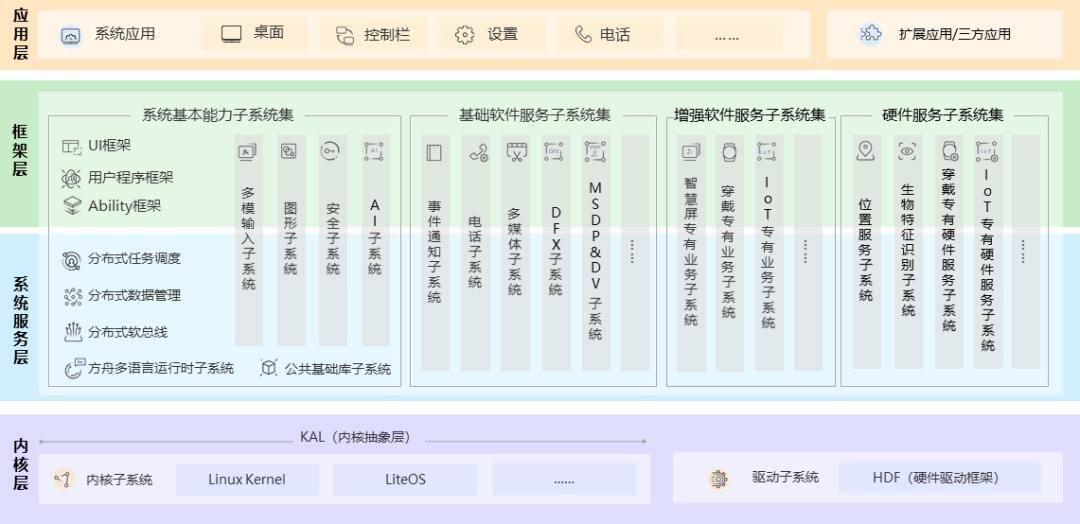Image resolution: width=1080 pixels, height=524 pixels.
Task: Click the UI框架 icon
Action: click(72, 146)
